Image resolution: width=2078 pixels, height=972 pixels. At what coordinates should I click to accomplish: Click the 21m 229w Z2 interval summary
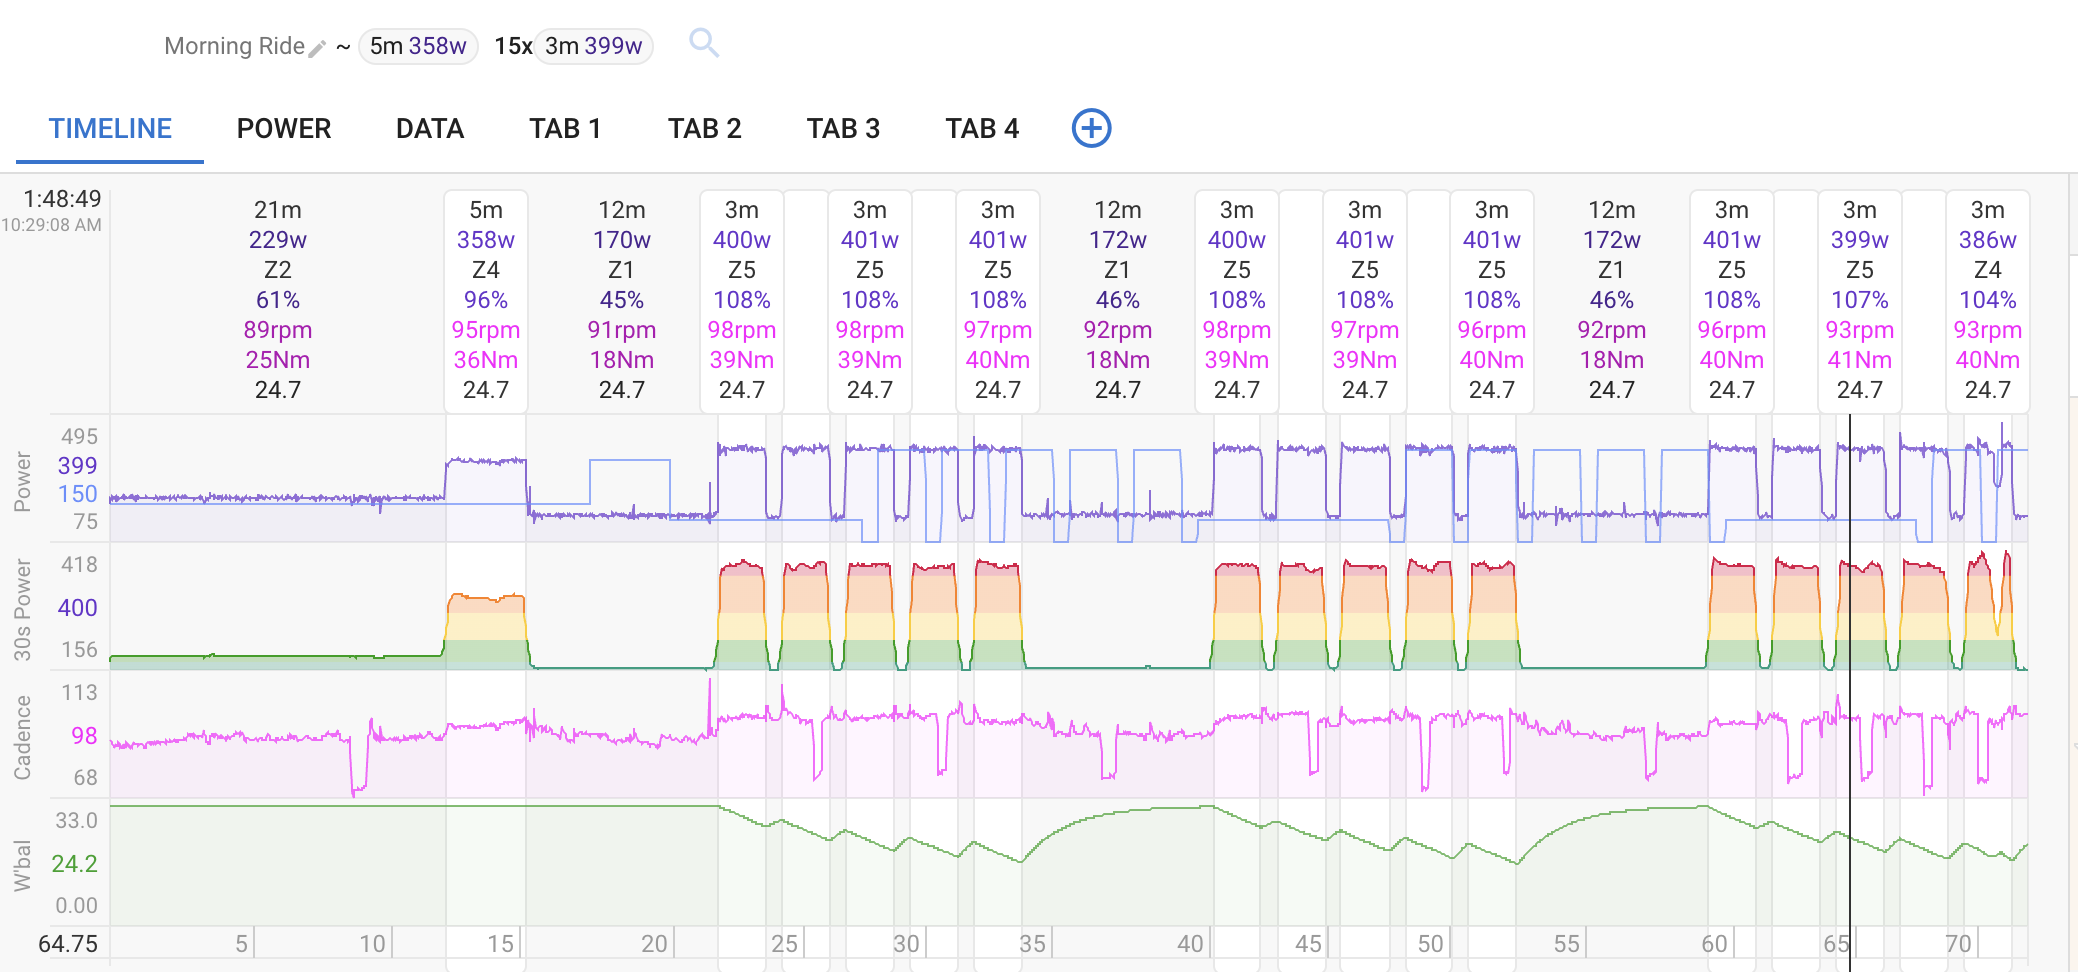[278, 300]
